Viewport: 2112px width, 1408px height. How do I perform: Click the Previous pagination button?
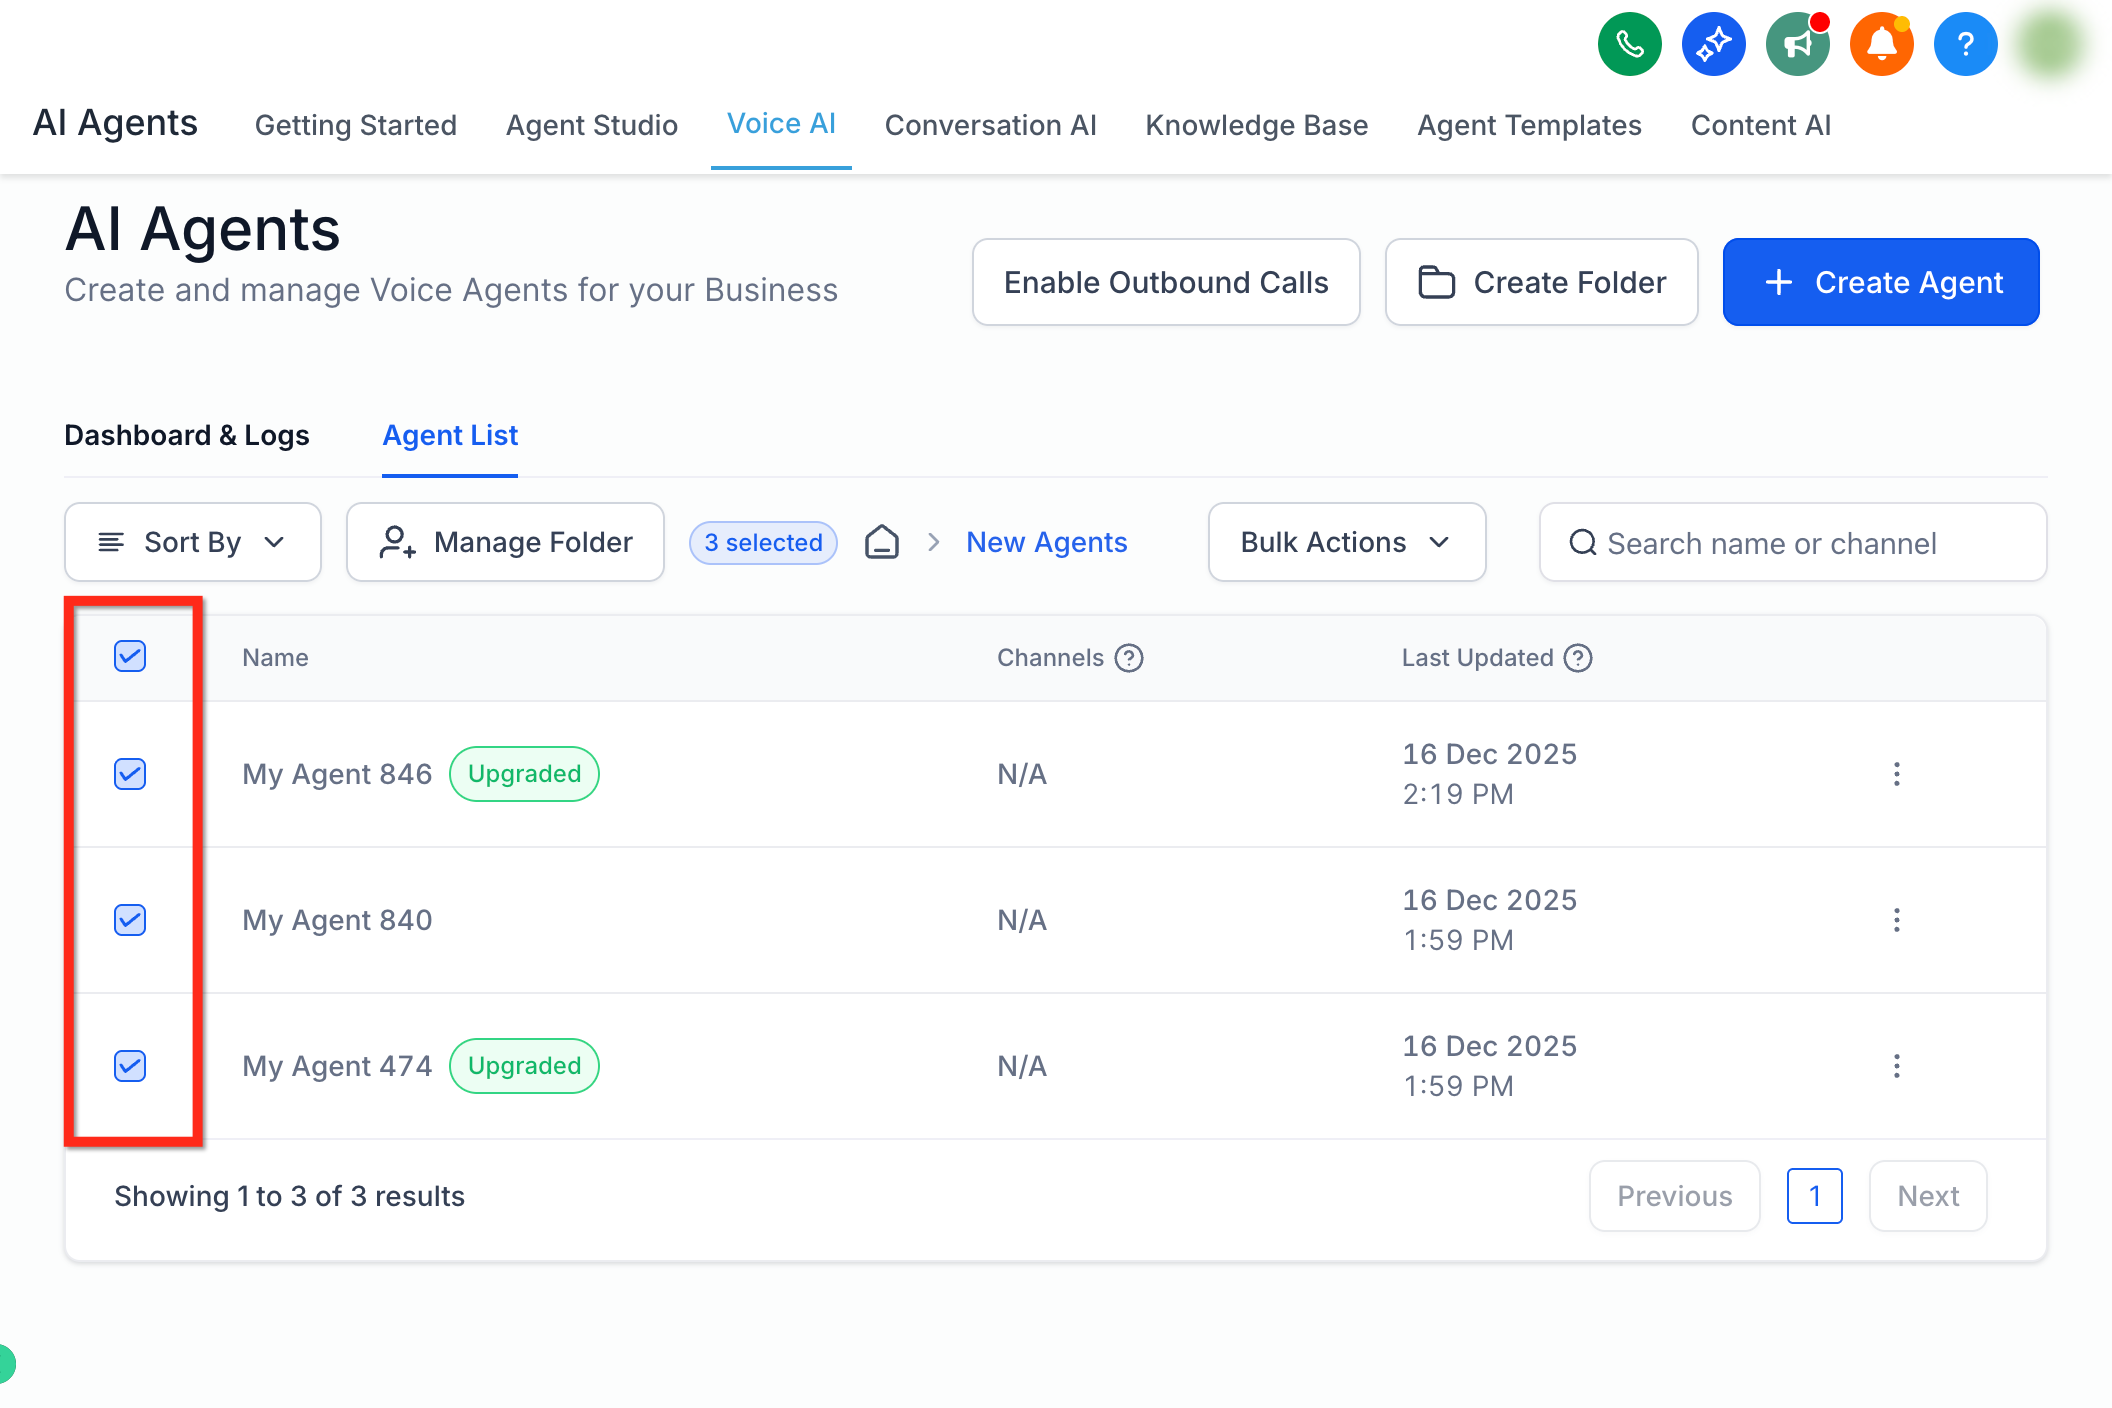click(1675, 1196)
